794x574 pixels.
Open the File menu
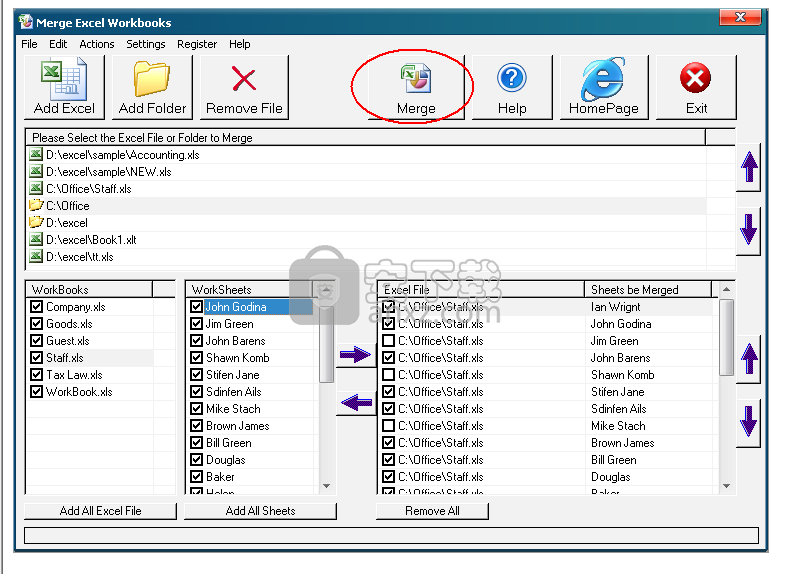[x=29, y=44]
